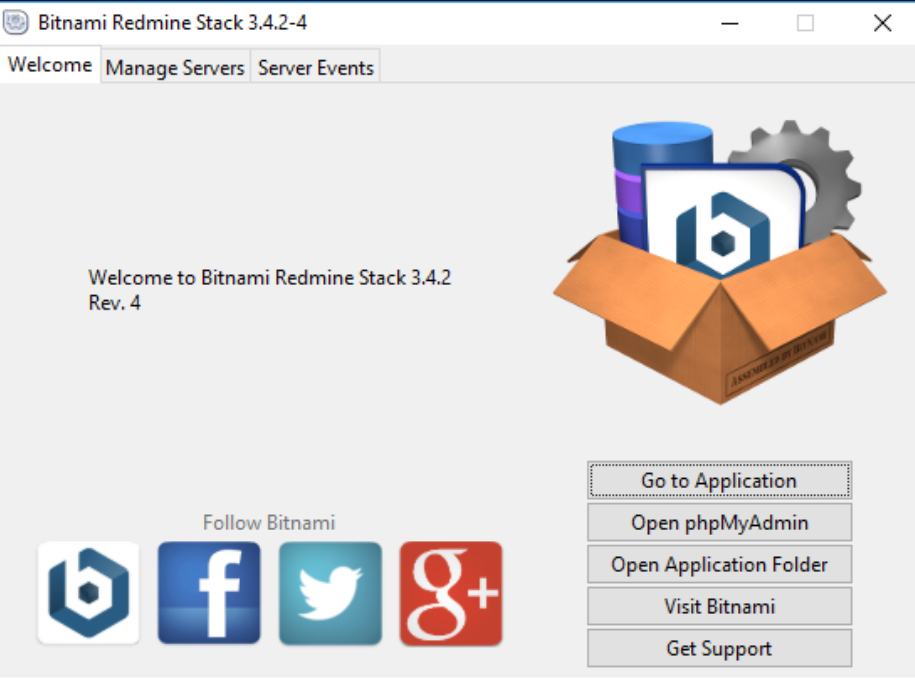Screen dimensions: 915x678
Task: Get Support for the Redmine stack
Action: (719, 648)
